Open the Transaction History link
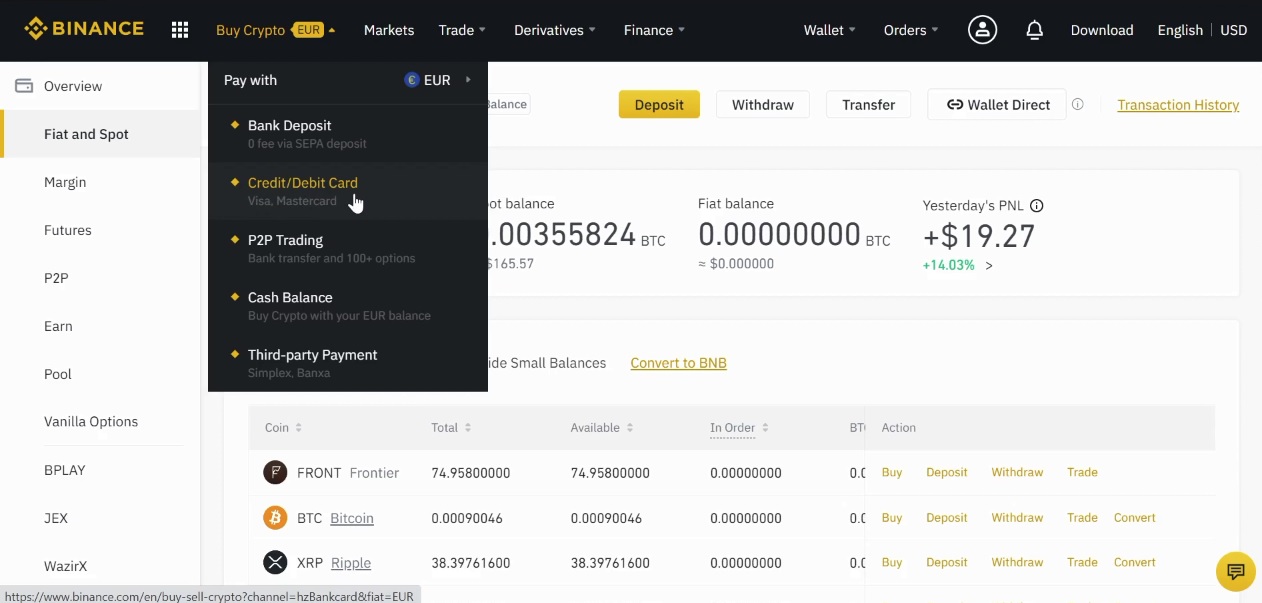Viewport: 1262px width, 603px height. (x=1178, y=104)
